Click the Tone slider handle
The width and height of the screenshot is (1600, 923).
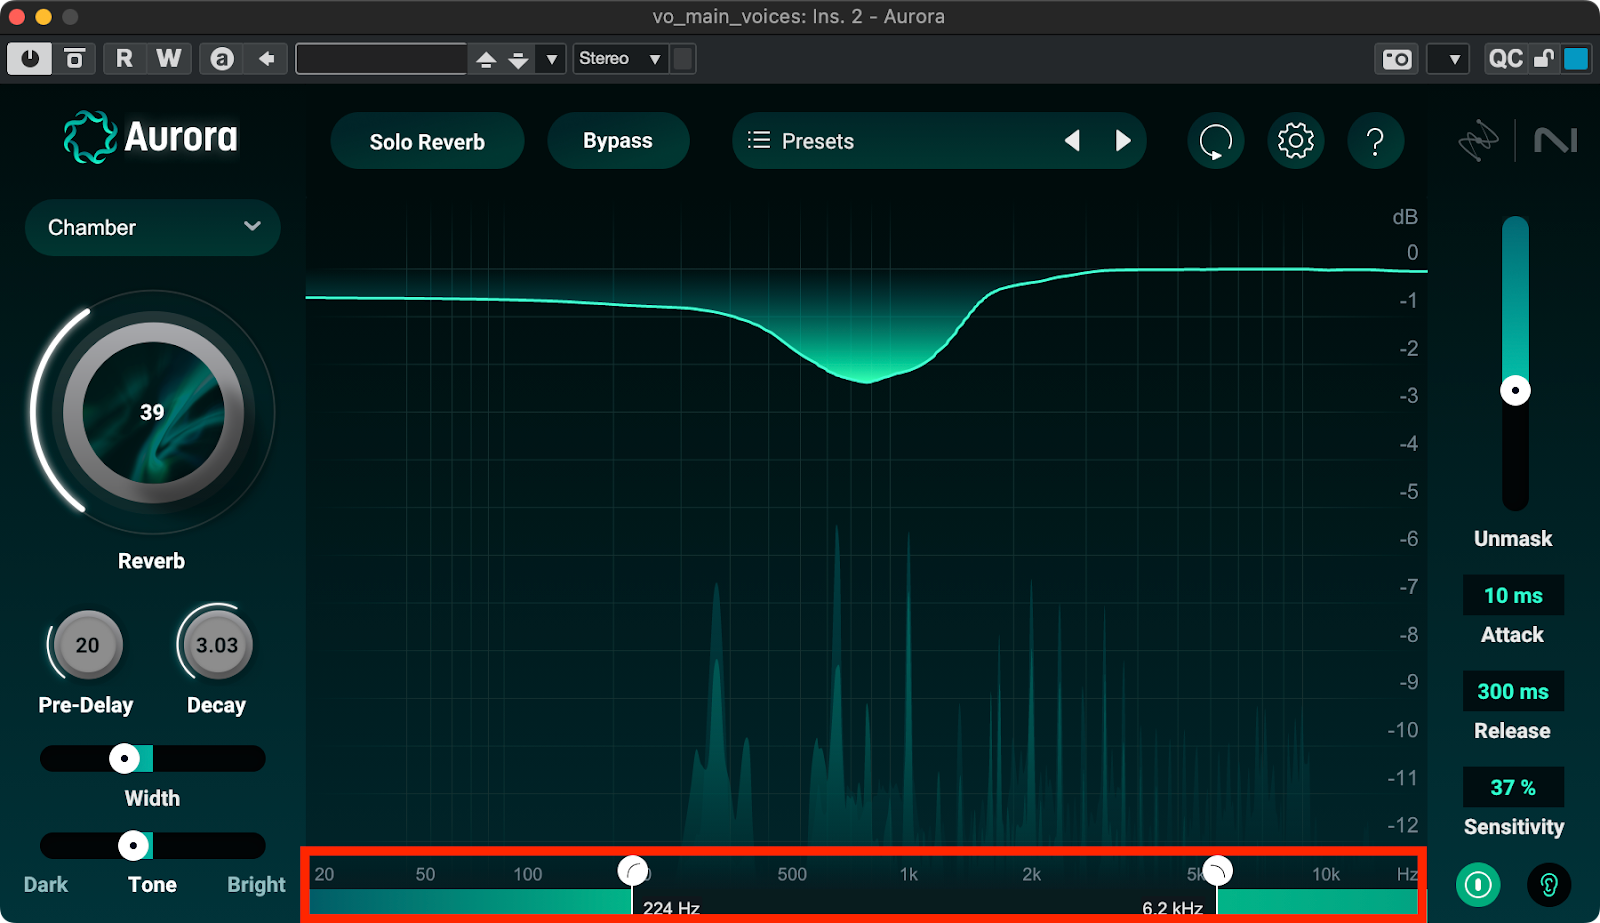(x=133, y=846)
